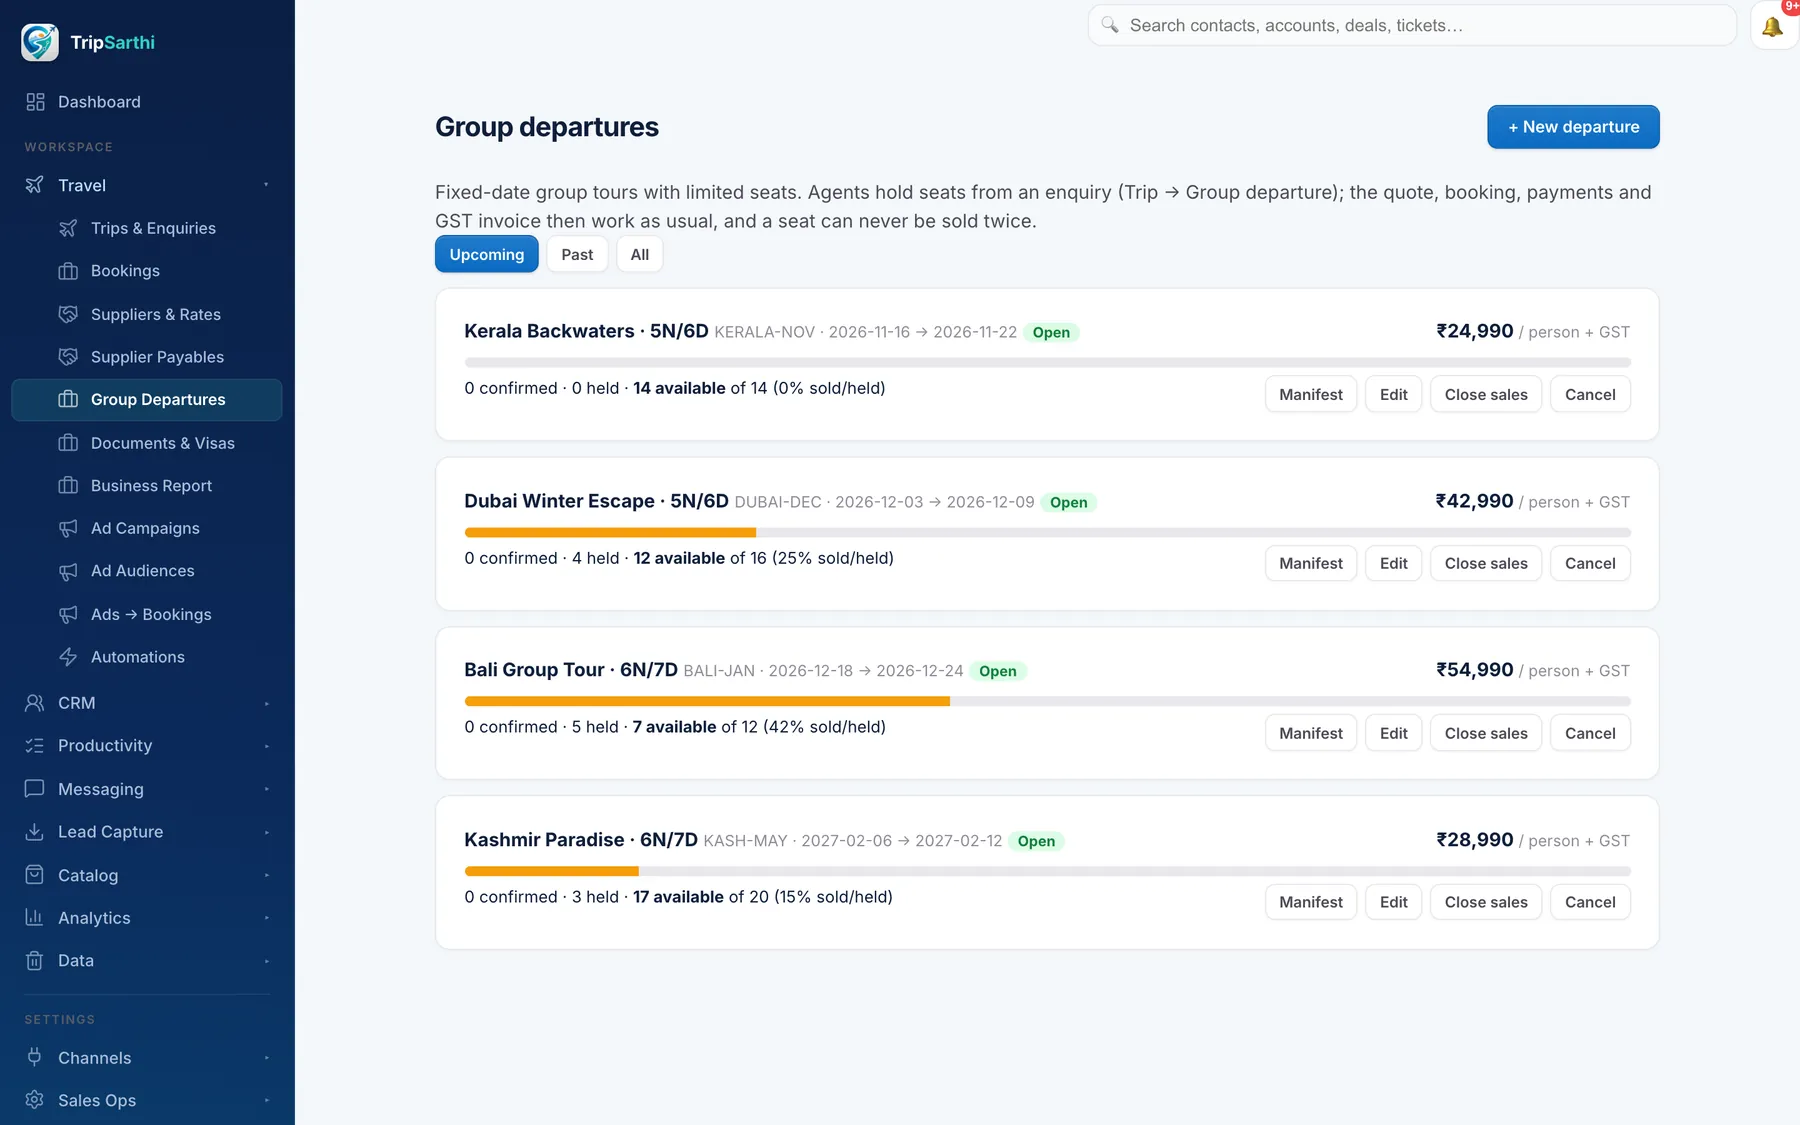Click the Trips & Enquiries plane icon

(x=68, y=228)
